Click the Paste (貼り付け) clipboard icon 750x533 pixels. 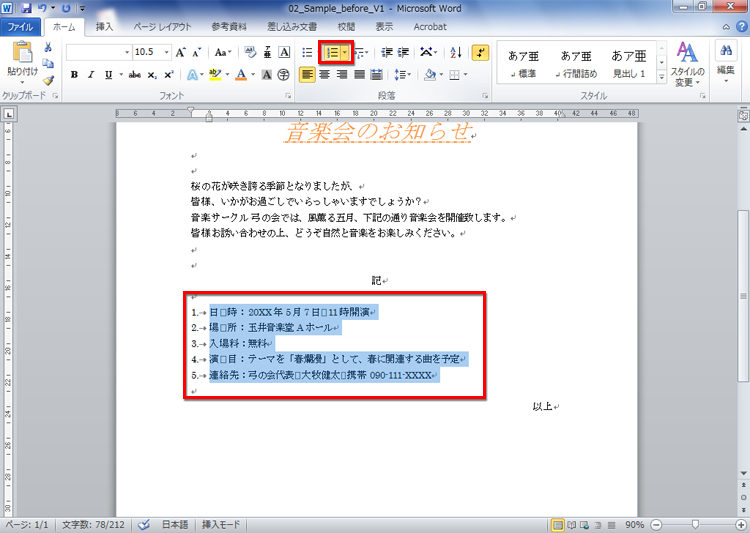[22, 53]
